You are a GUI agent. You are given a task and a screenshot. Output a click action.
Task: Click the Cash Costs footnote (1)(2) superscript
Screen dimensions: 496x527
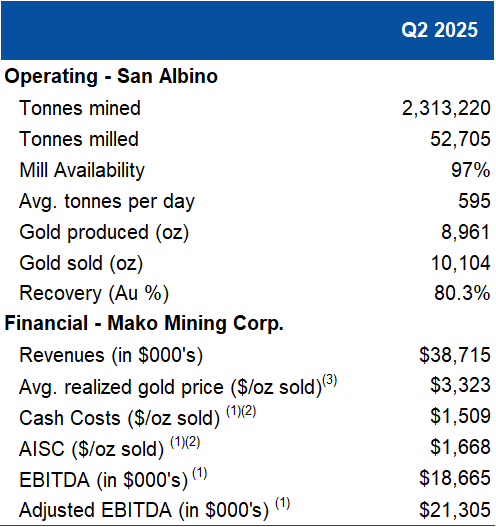241,411
